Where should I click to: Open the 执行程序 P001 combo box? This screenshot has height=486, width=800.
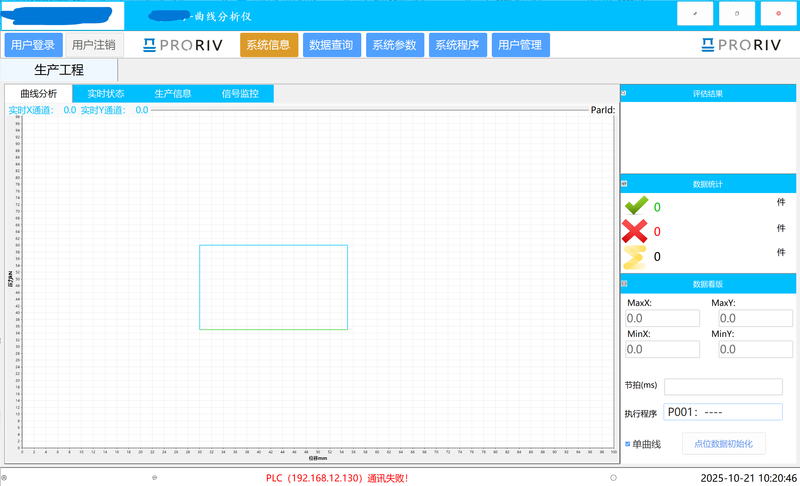coord(723,412)
